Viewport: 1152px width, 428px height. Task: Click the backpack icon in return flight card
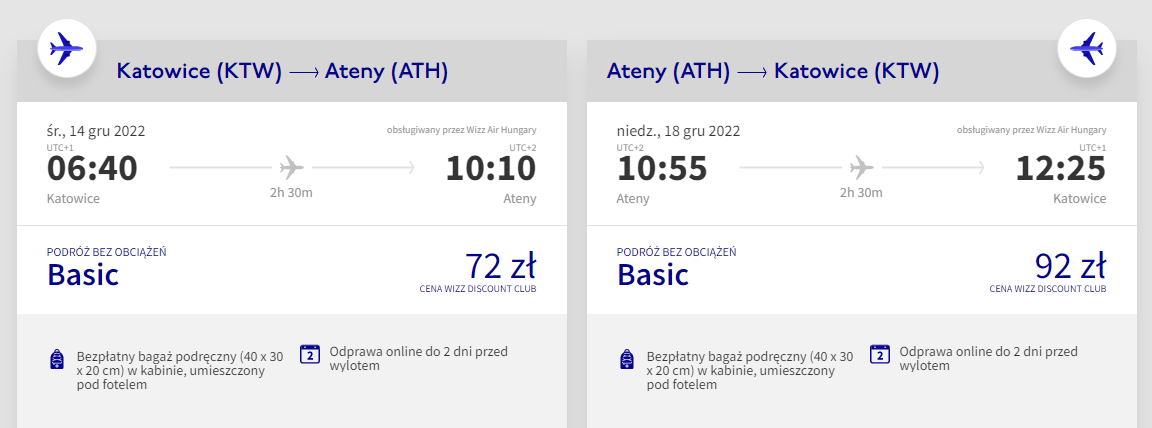[x=626, y=360]
